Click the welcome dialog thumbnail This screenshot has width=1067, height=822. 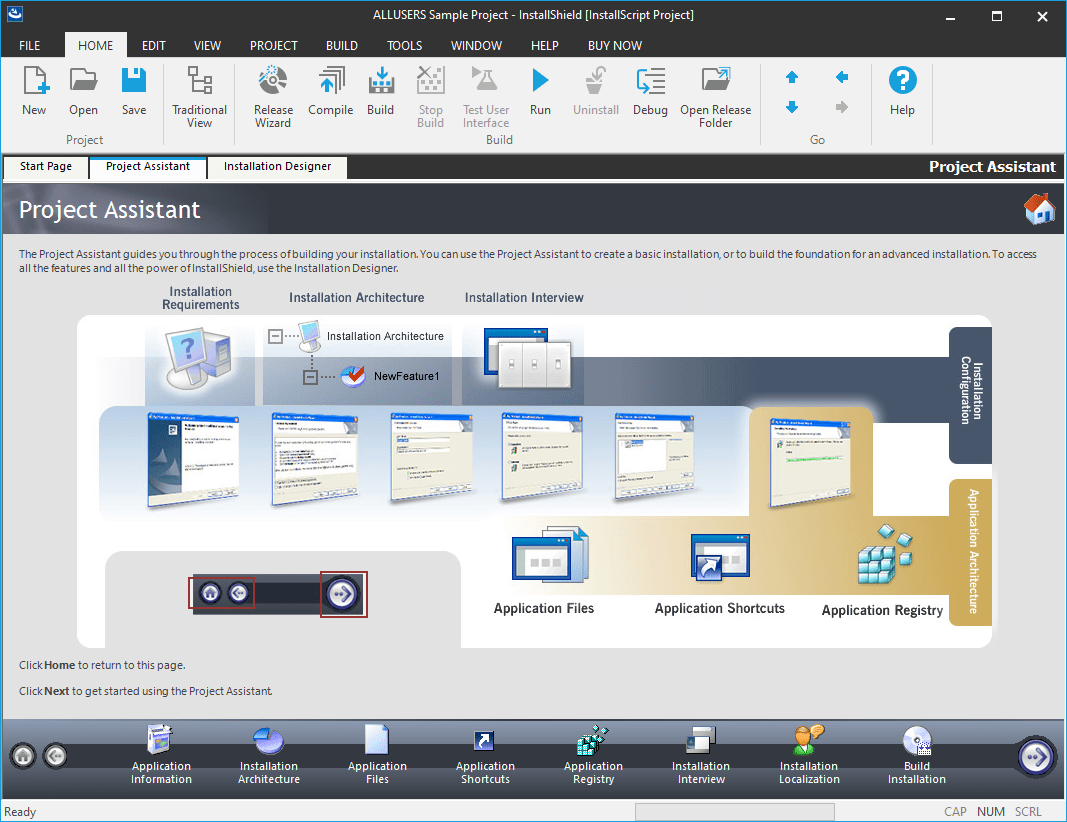pos(193,460)
